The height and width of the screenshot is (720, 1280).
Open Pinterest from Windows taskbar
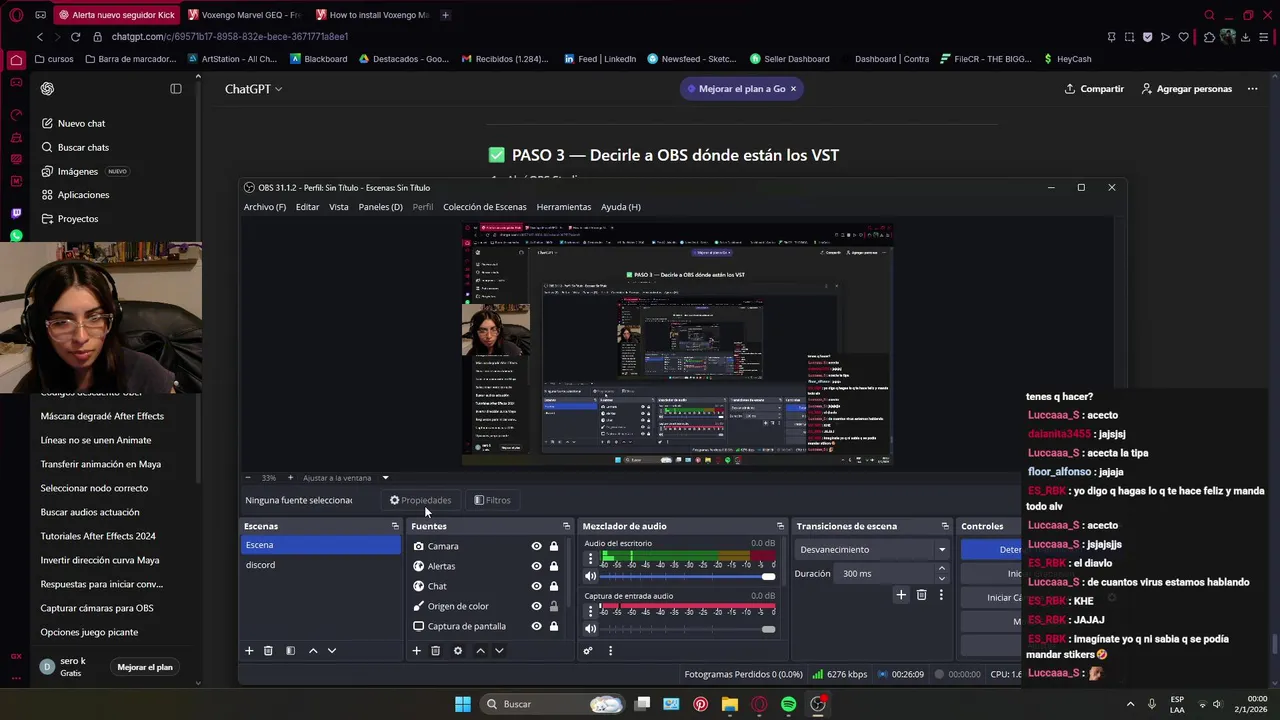(x=700, y=704)
